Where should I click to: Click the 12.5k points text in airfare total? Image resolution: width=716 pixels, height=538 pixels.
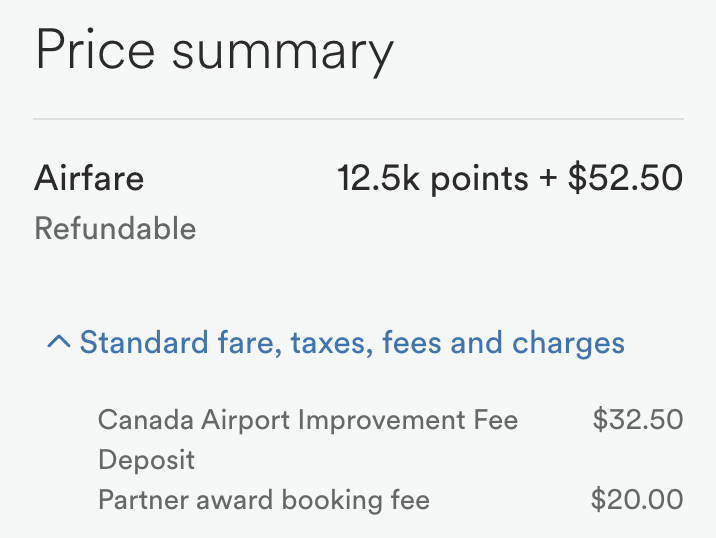click(x=433, y=179)
